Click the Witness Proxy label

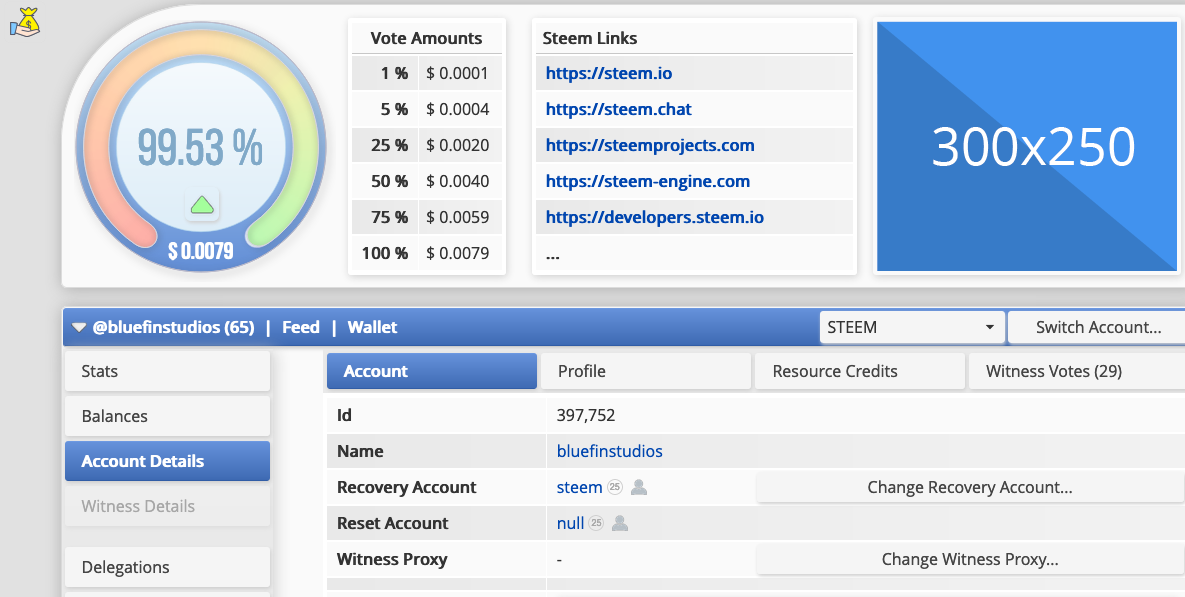392,559
